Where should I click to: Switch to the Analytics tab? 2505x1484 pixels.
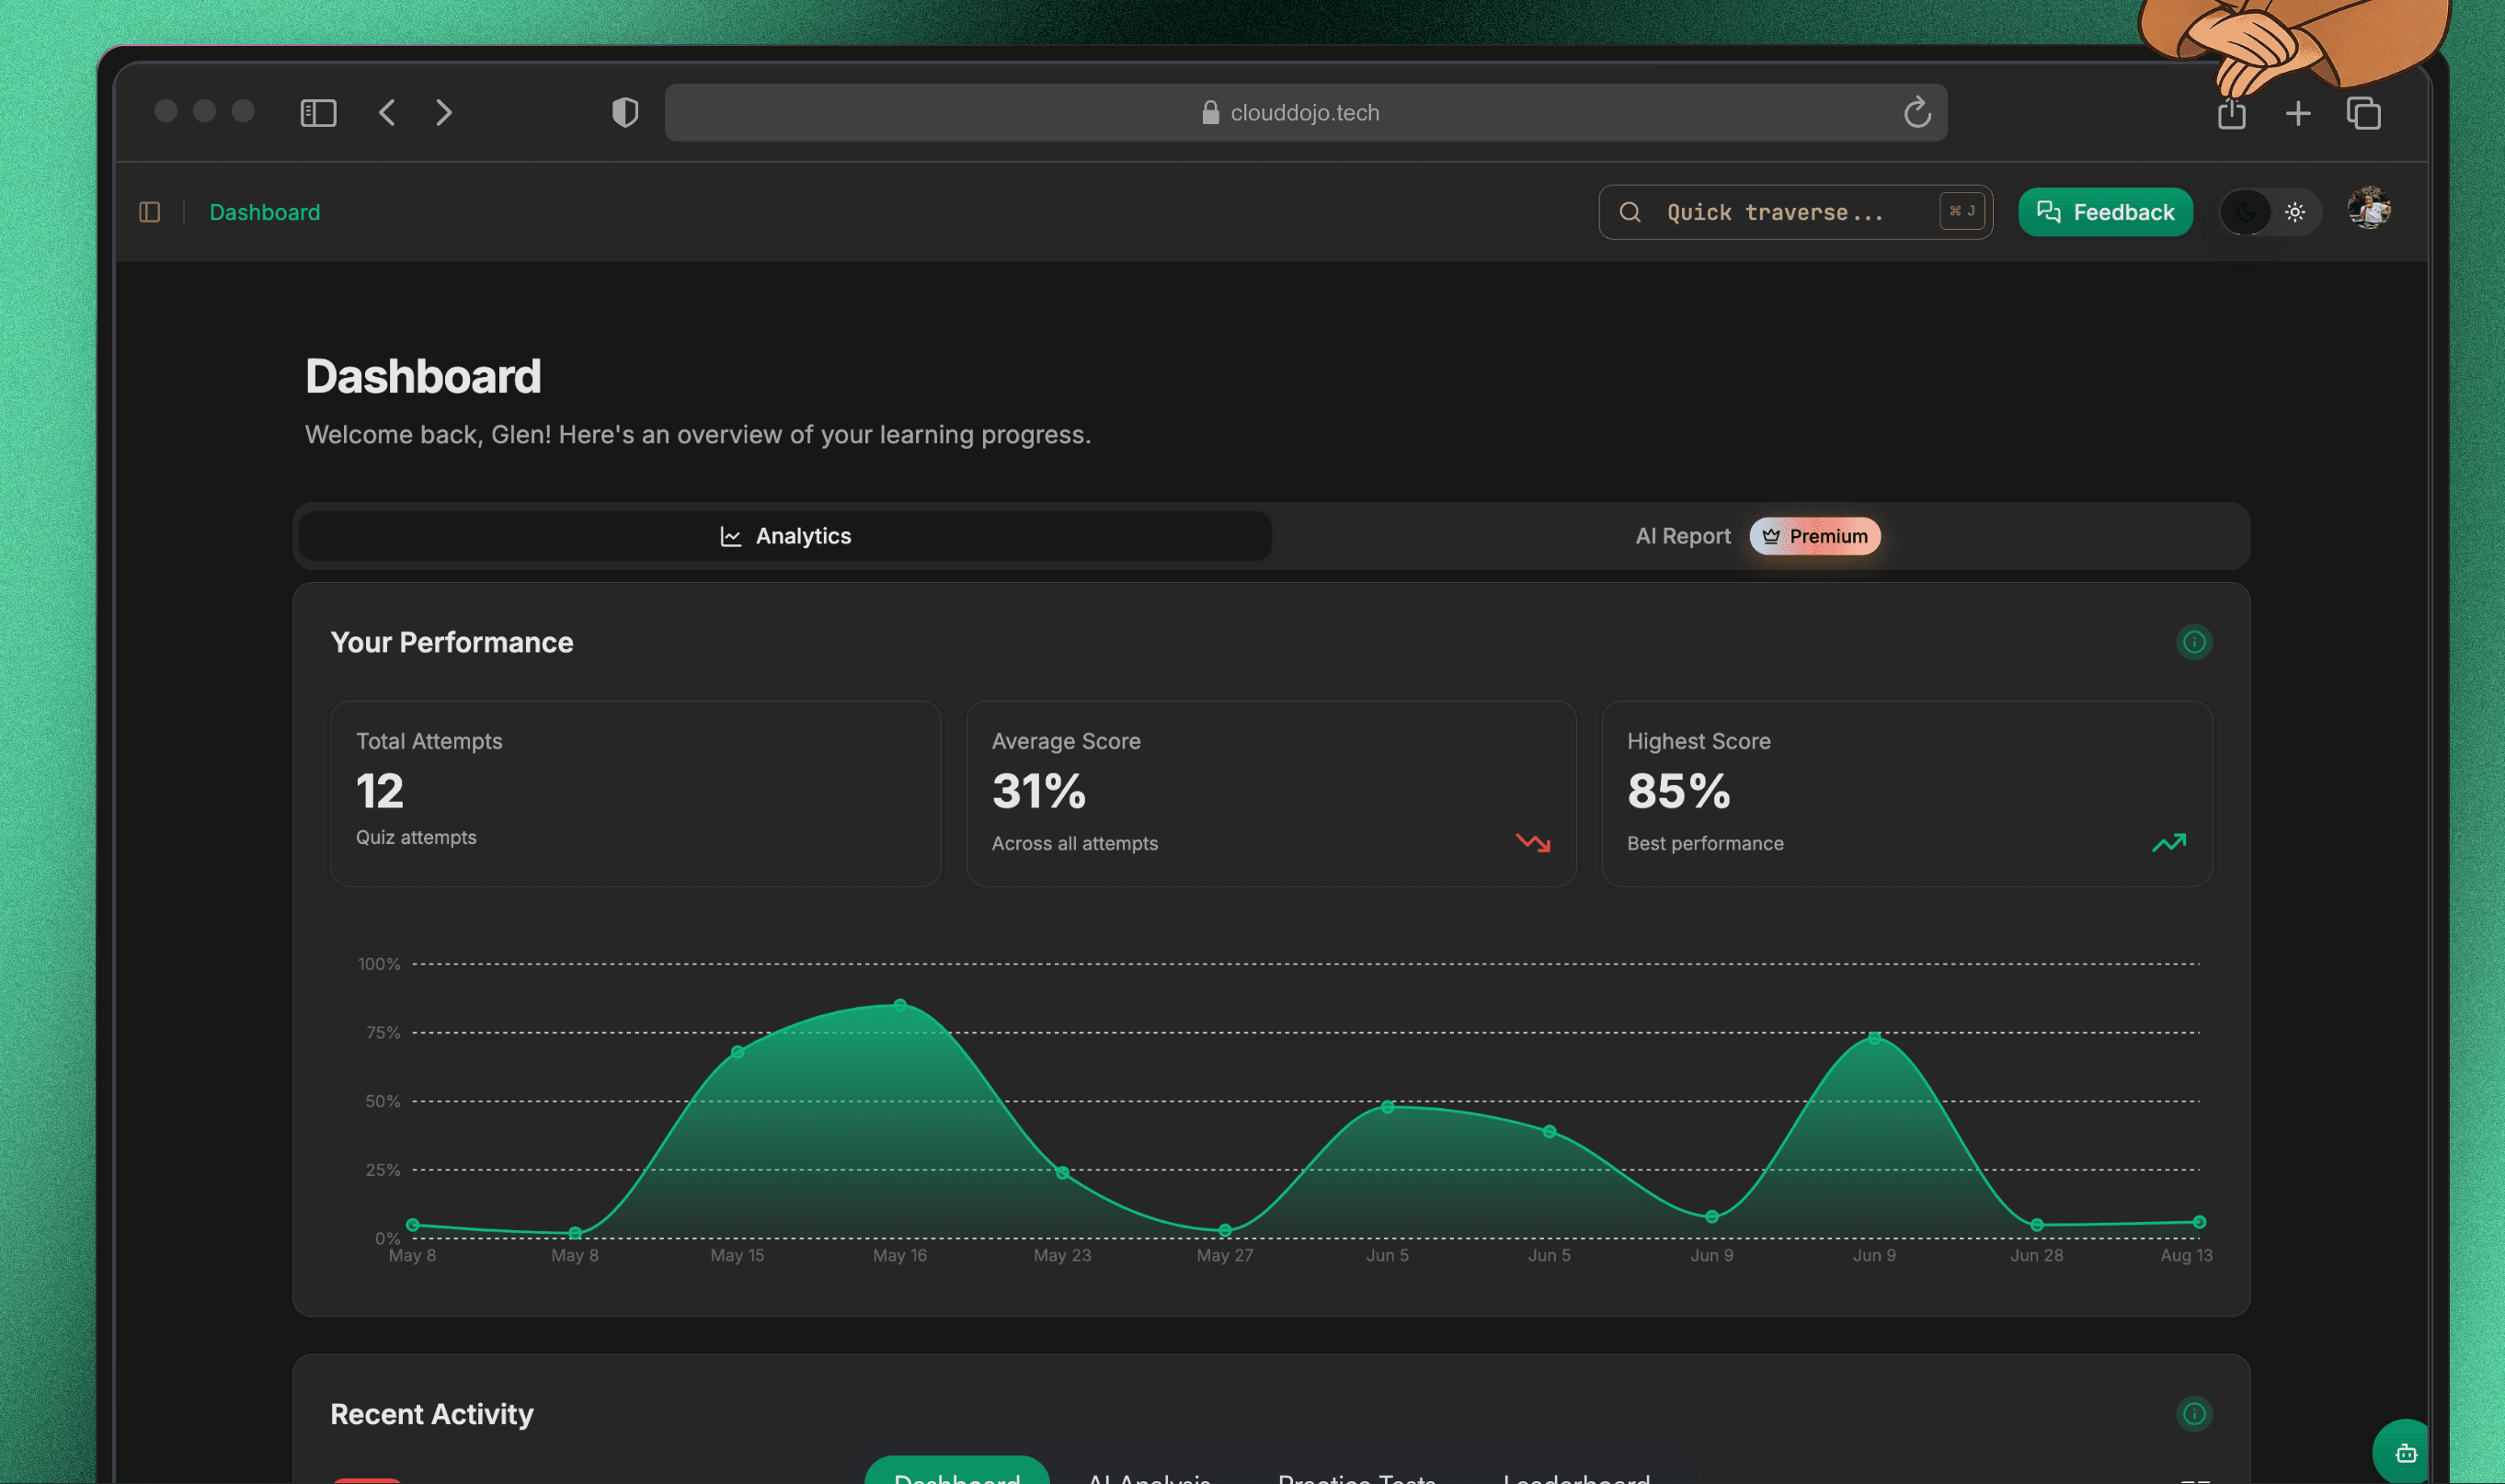pyautogui.click(x=785, y=536)
